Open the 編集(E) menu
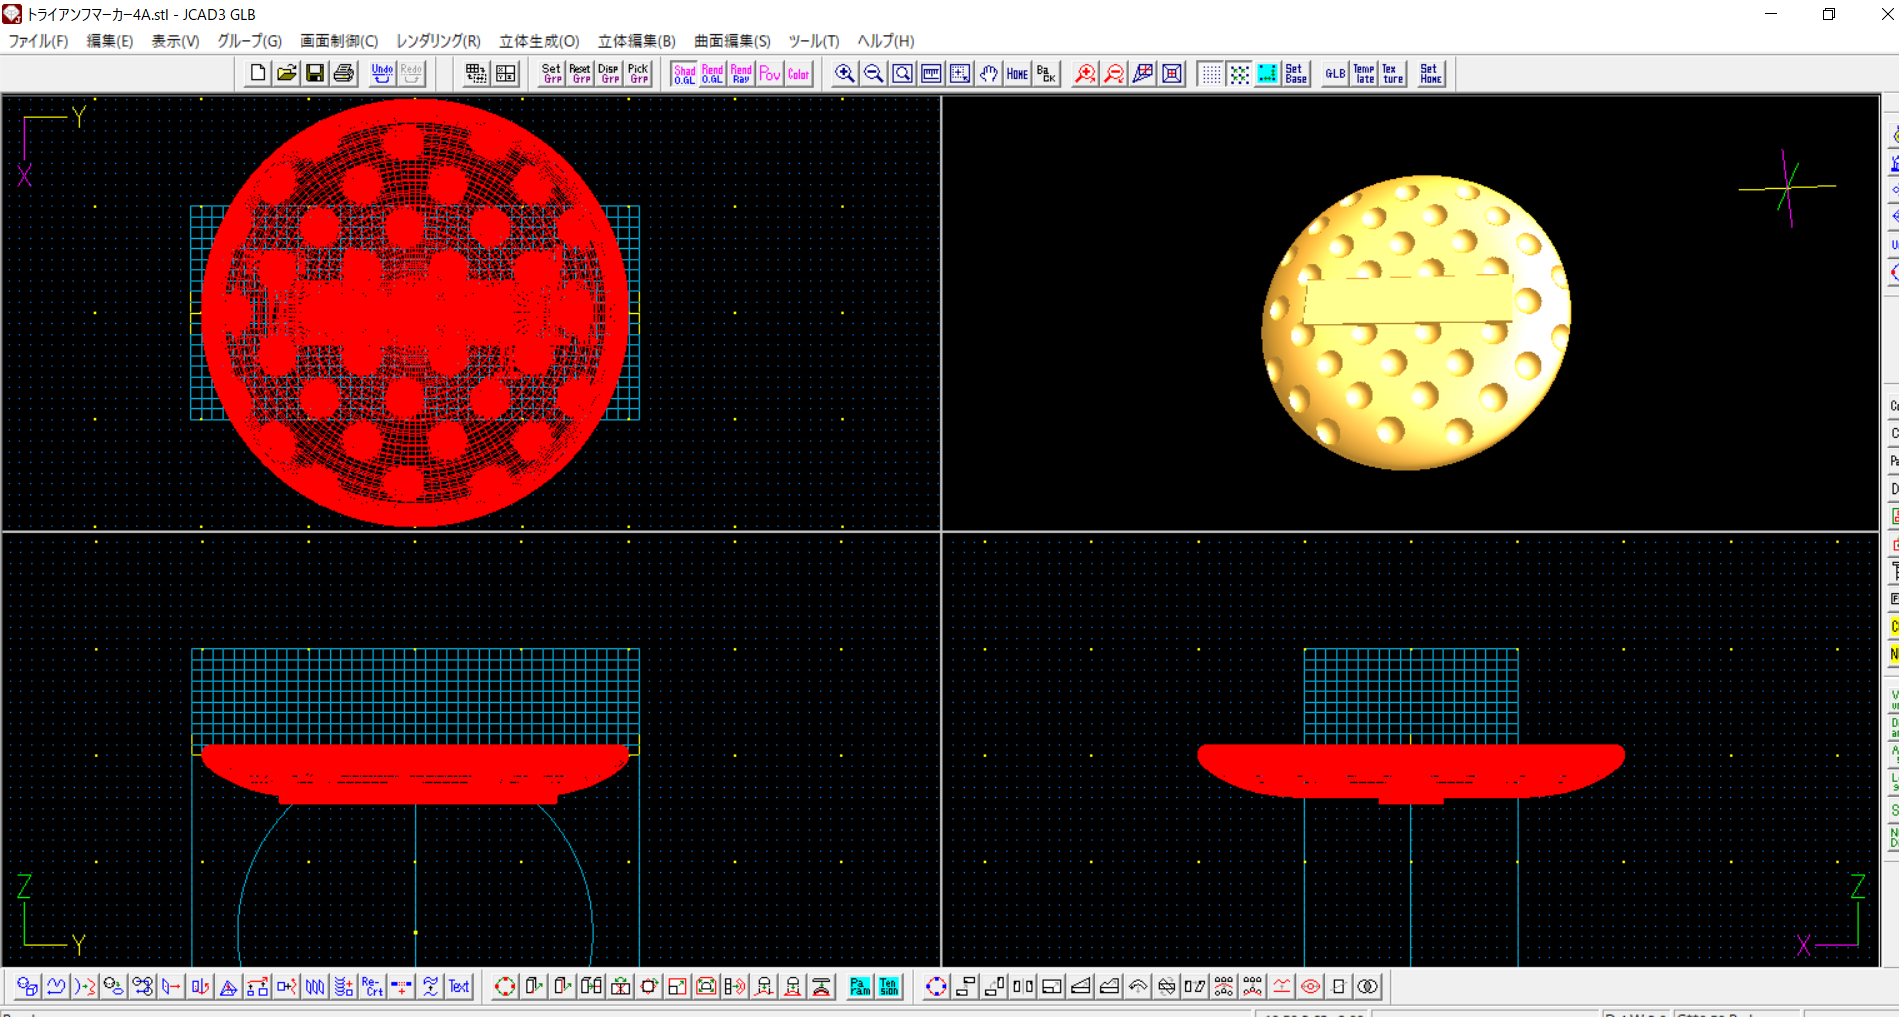Image resolution: width=1899 pixels, height=1017 pixels. click(110, 41)
